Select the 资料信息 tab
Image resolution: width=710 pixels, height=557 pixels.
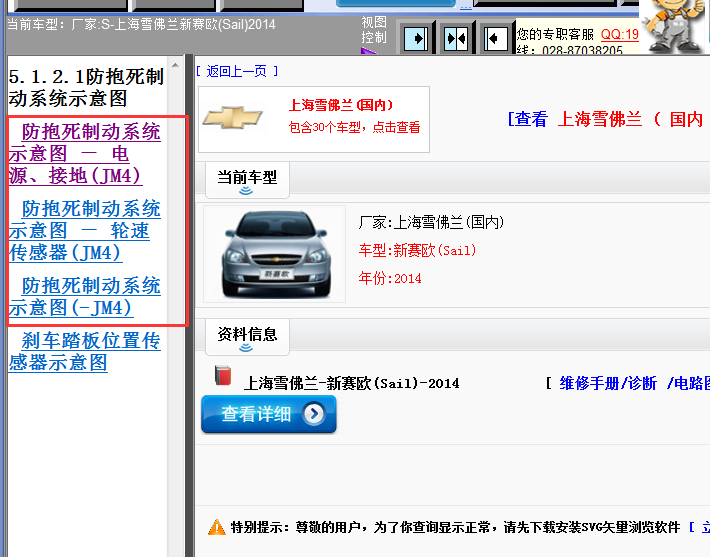click(x=247, y=337)
